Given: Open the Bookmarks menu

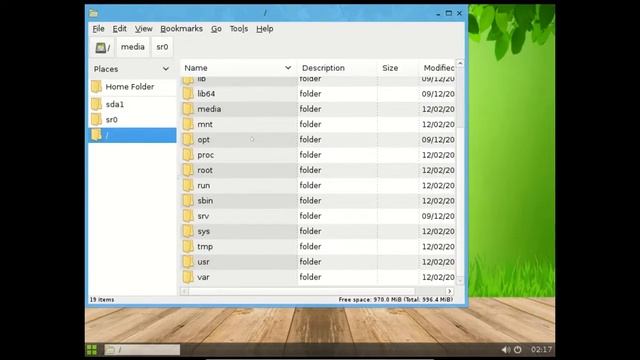Looking at the screenshot, I should point(181,29).
